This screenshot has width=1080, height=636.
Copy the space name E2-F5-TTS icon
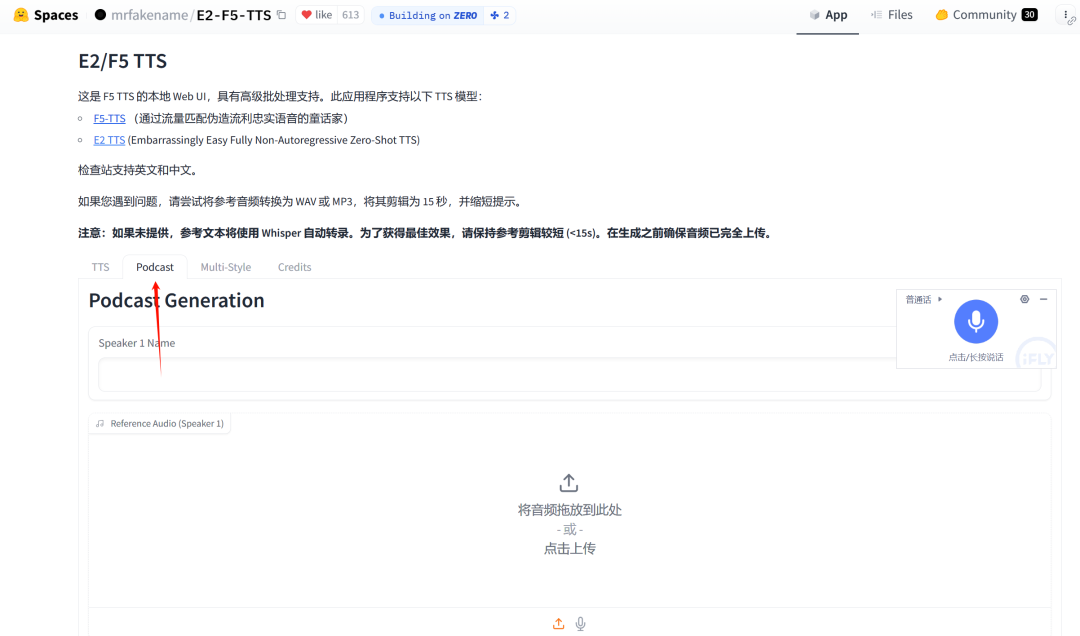pos(281,15)
